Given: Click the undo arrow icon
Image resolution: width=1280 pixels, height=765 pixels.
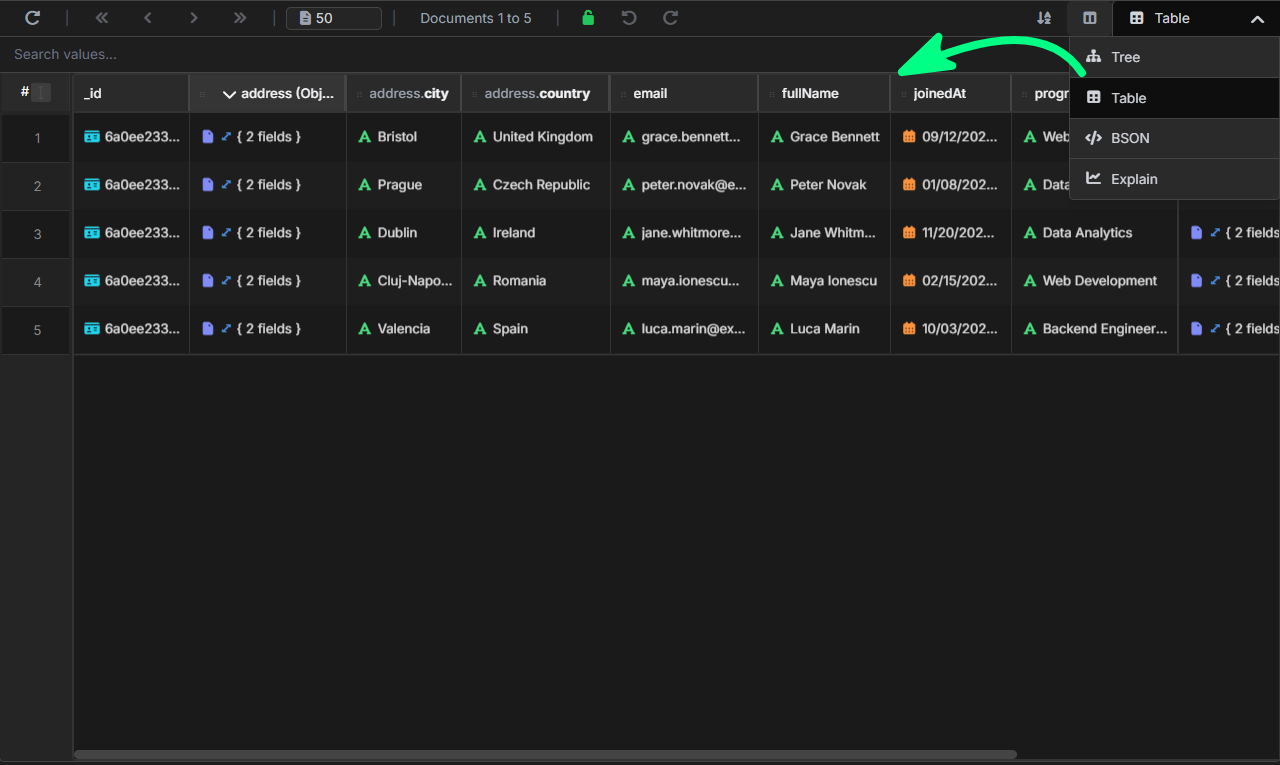Looking at the screenshot, I should [x=629, y=18].
